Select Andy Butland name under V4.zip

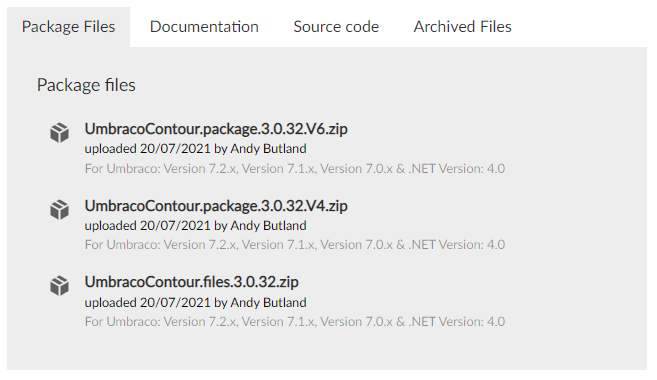[x=268, y=225]
